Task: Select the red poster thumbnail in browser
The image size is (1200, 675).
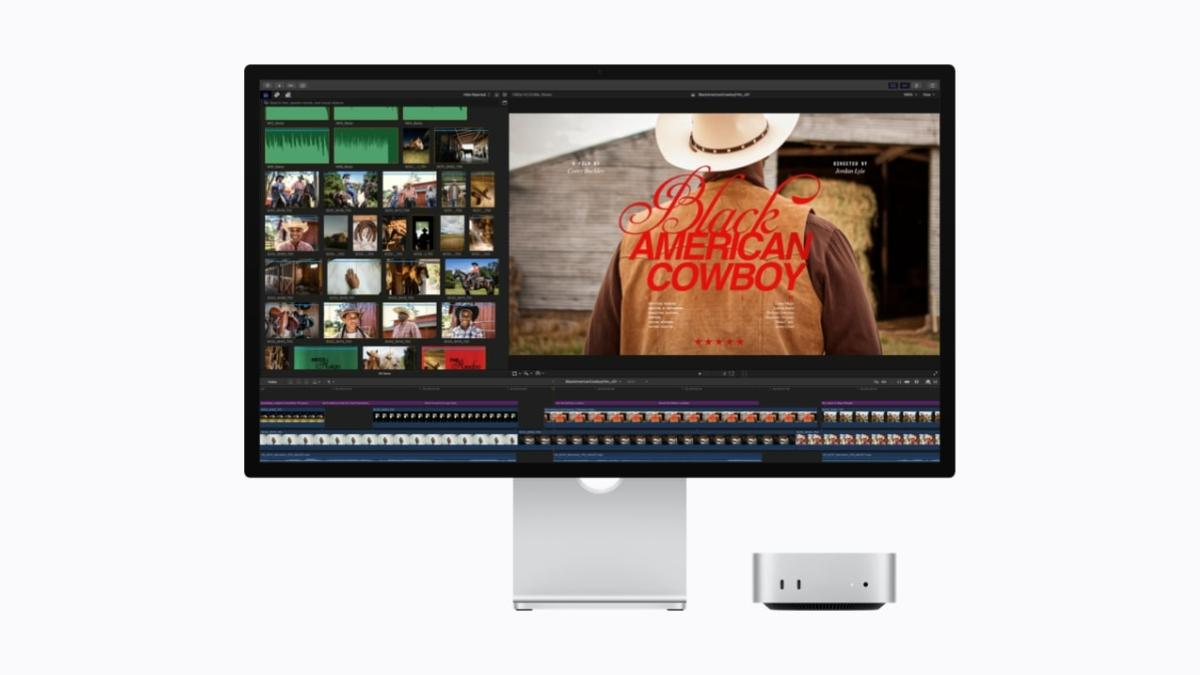Action: 453,358
